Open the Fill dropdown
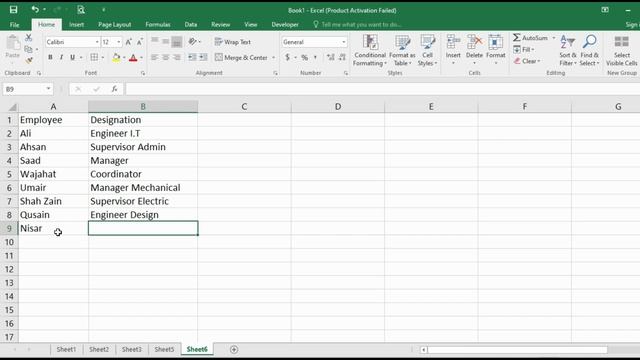Image resolution: width=640 pixels, height=360 pixels. tap(524, 49)
